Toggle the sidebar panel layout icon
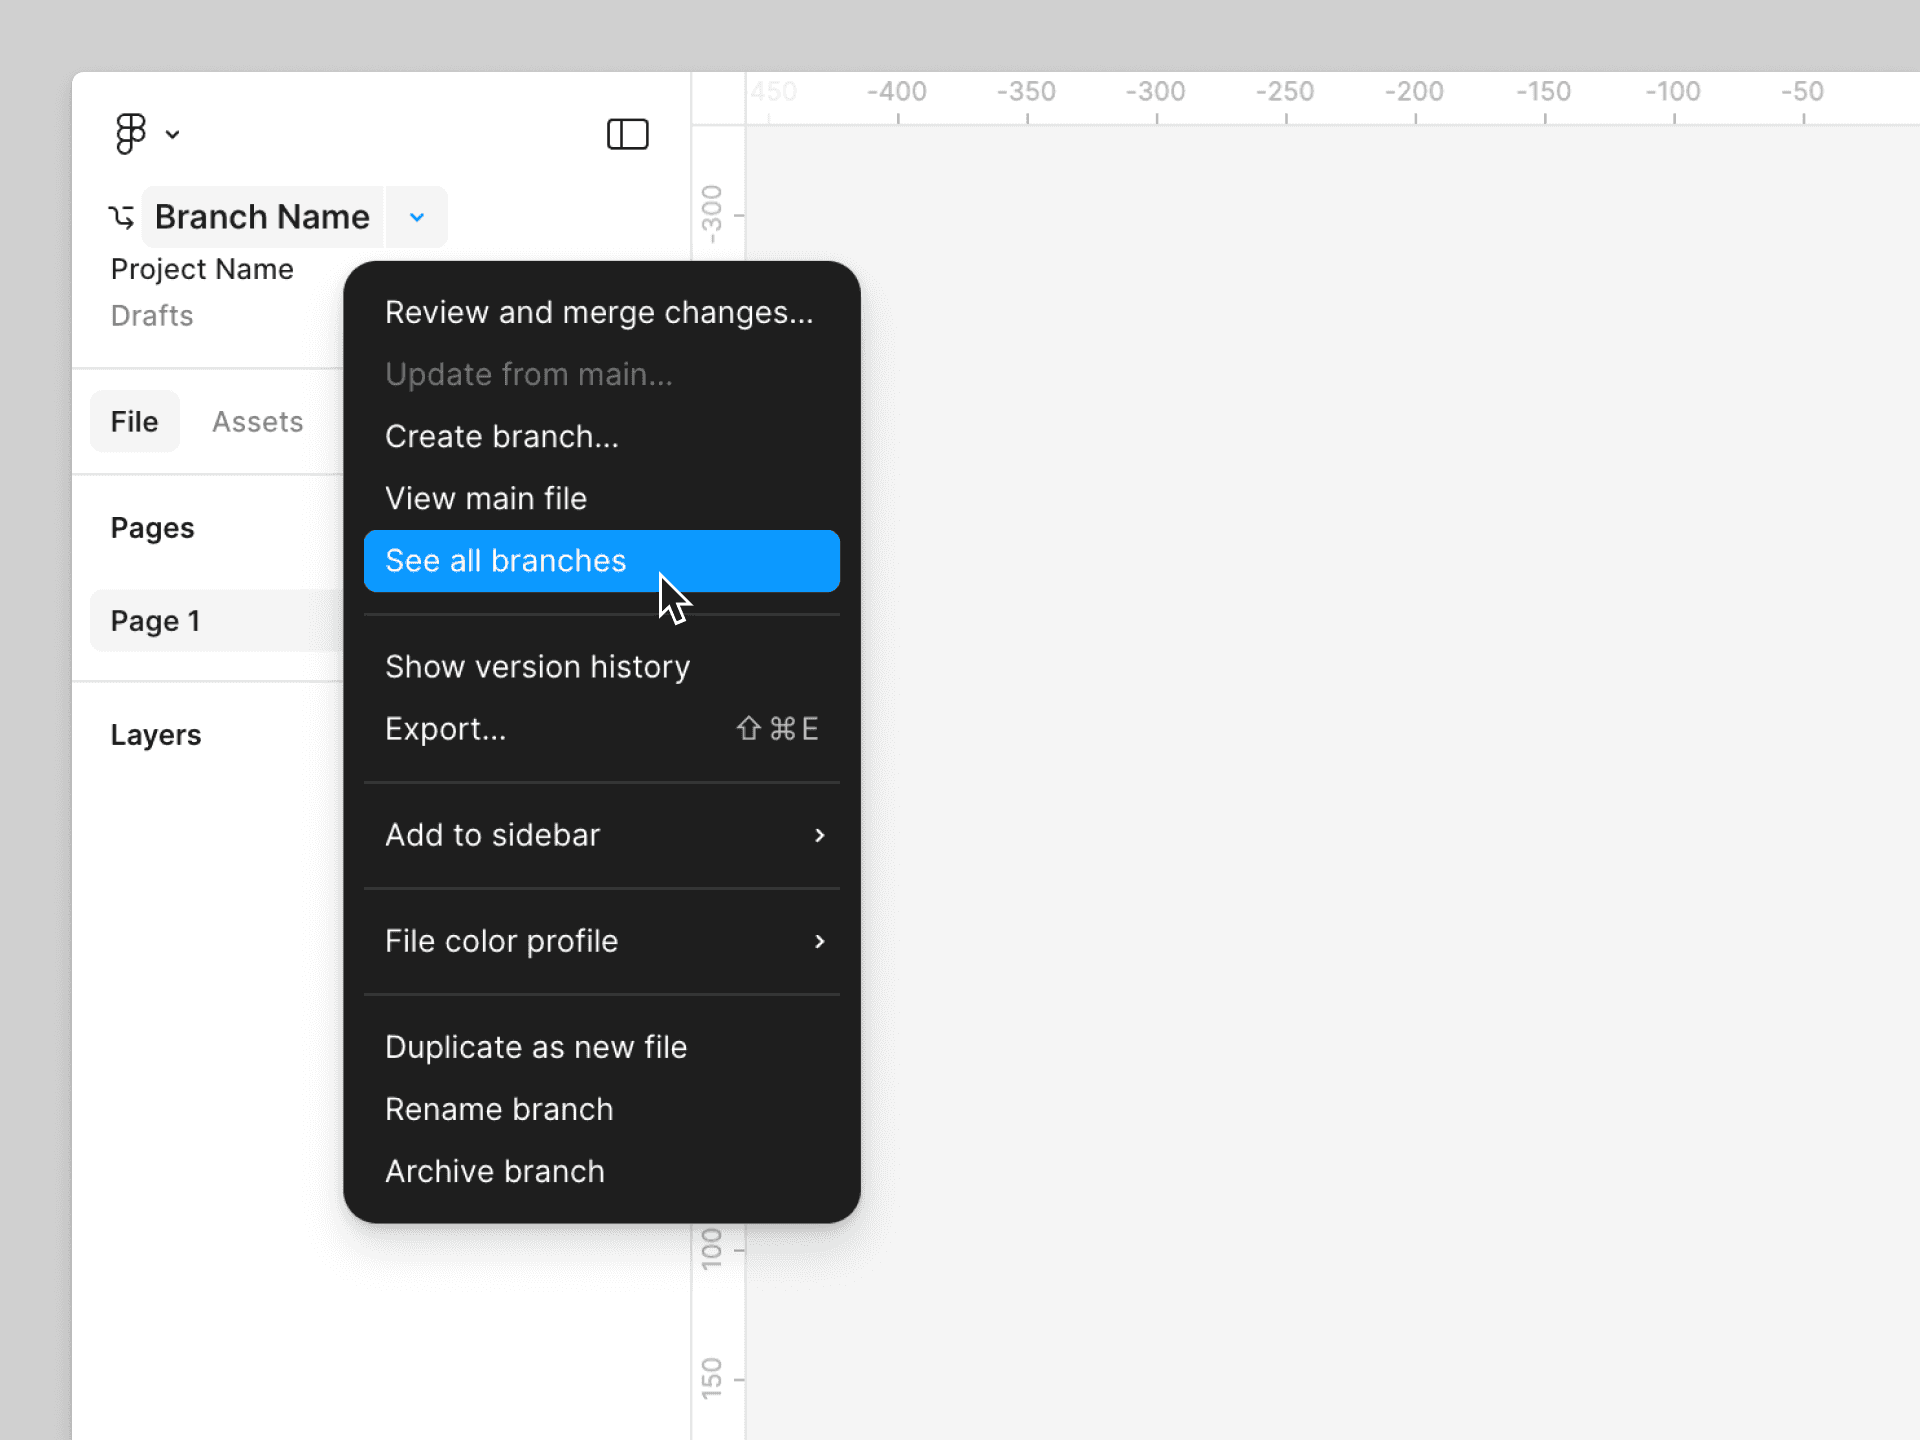The image size is (1920, 1440). [627, 134]
